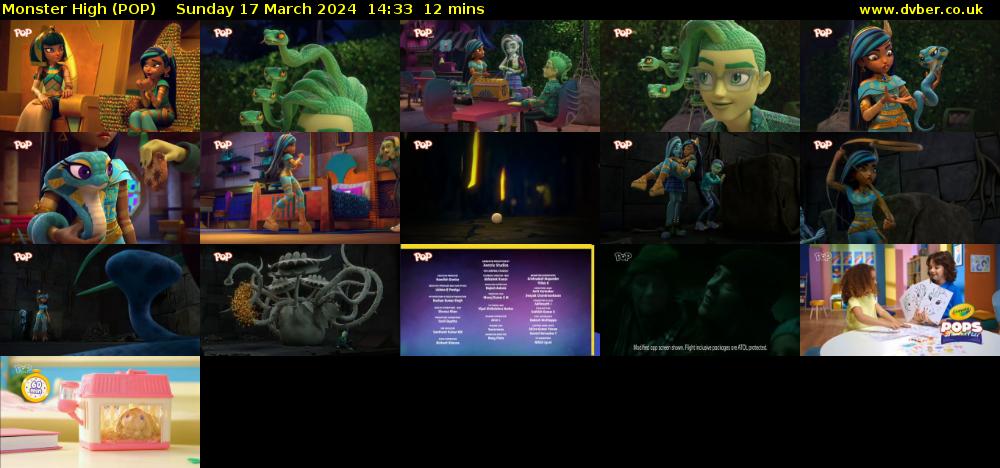Open thumbnail of girl walking in bedroom

click(x=300, y=188)
